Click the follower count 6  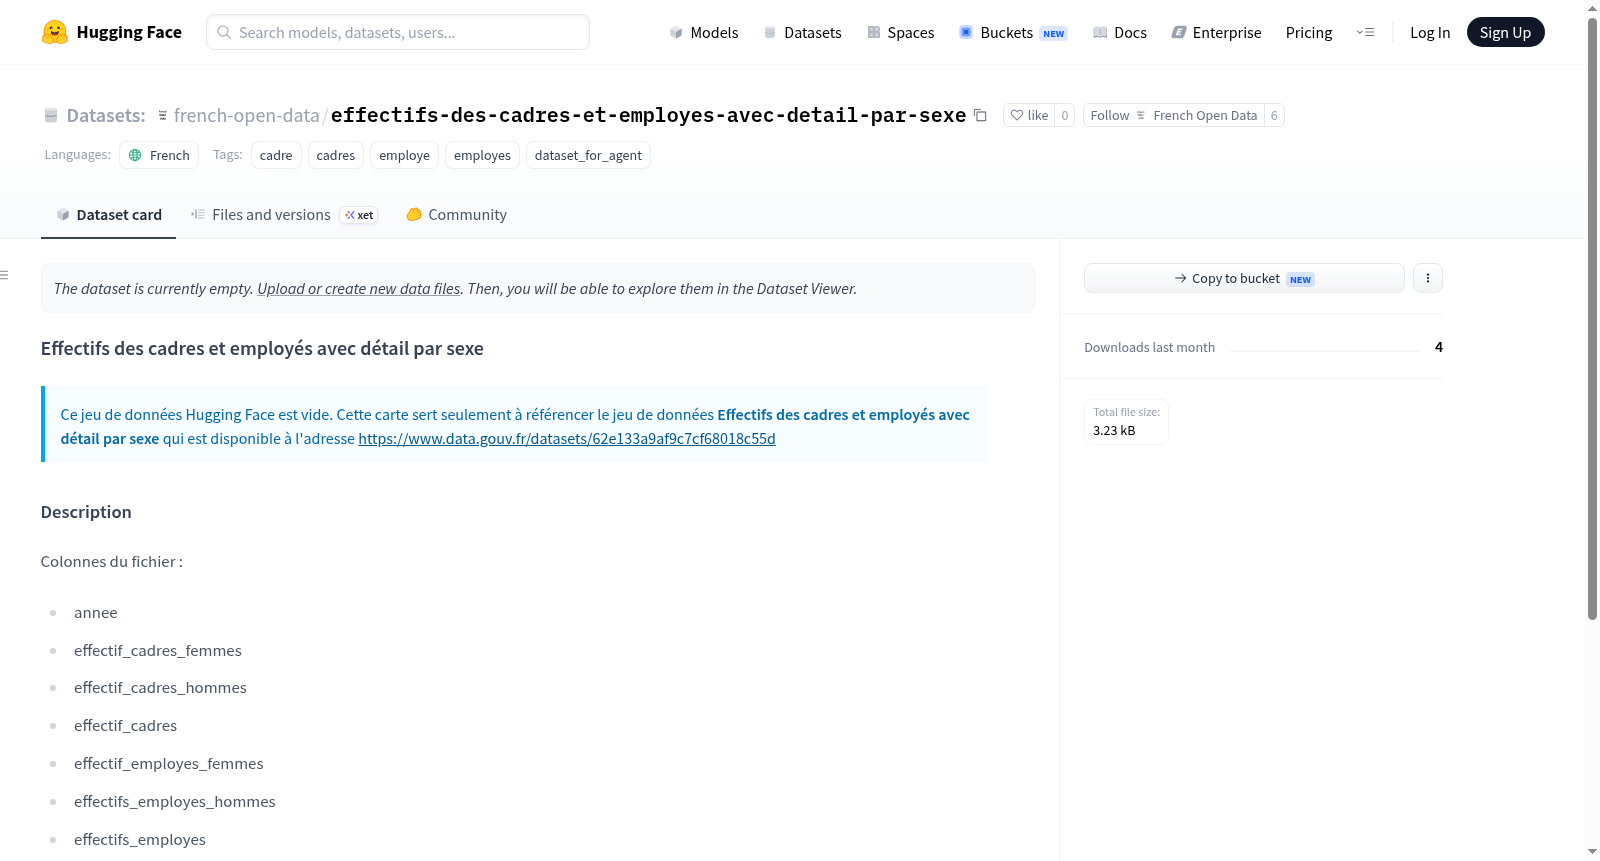click(1274, 115)
